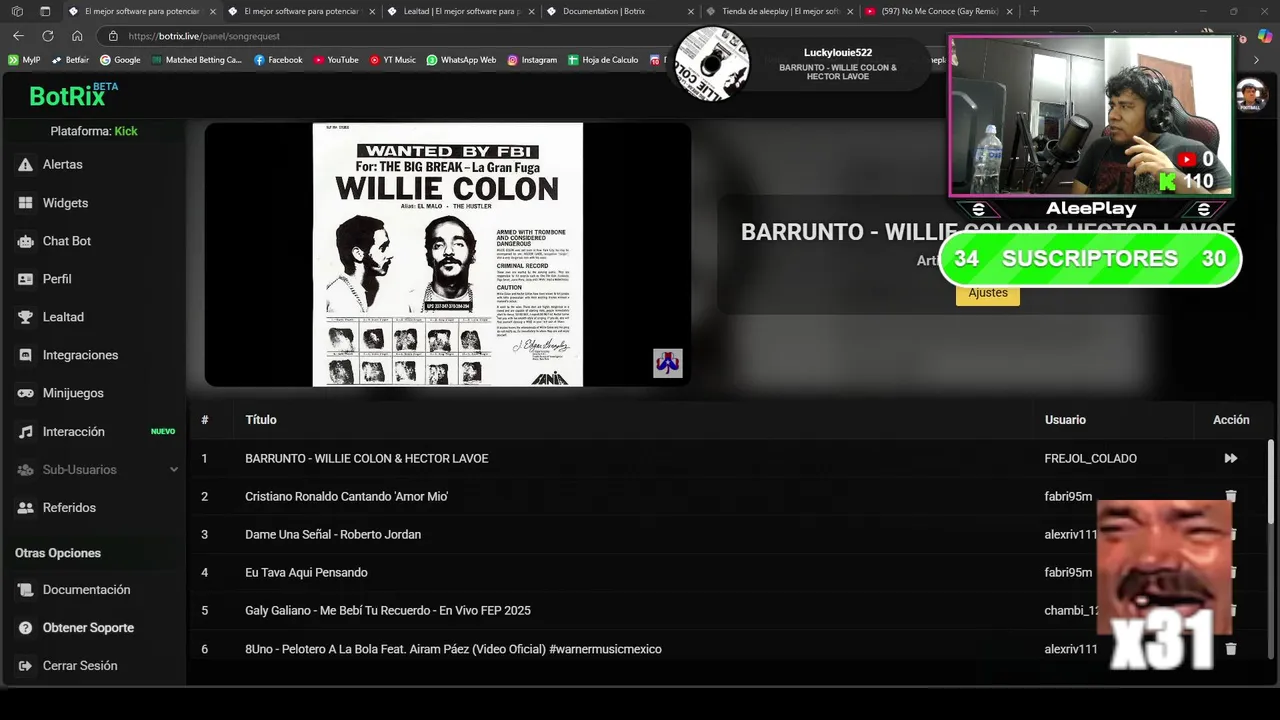Switch to No Me Conoce YouTube tab

coord(939,11)
